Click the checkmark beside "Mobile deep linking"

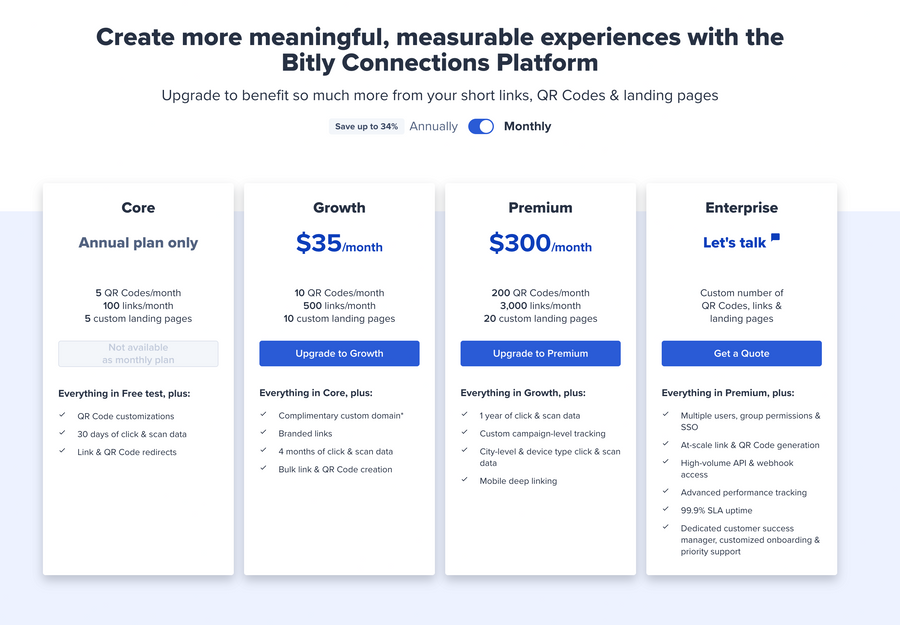(x=464, y=481)
